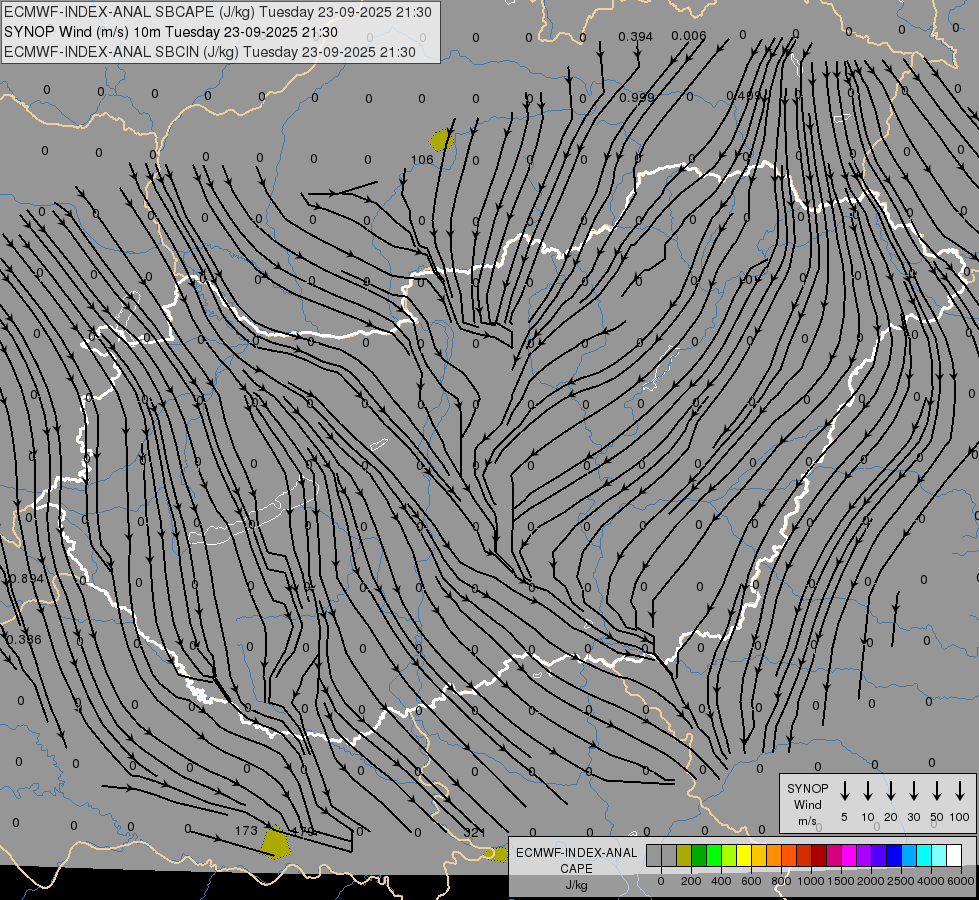Click the SYNOP Wind 10m title line
Image resolution: width=979 pixels, height=900 pixels.
pos(171,32)
